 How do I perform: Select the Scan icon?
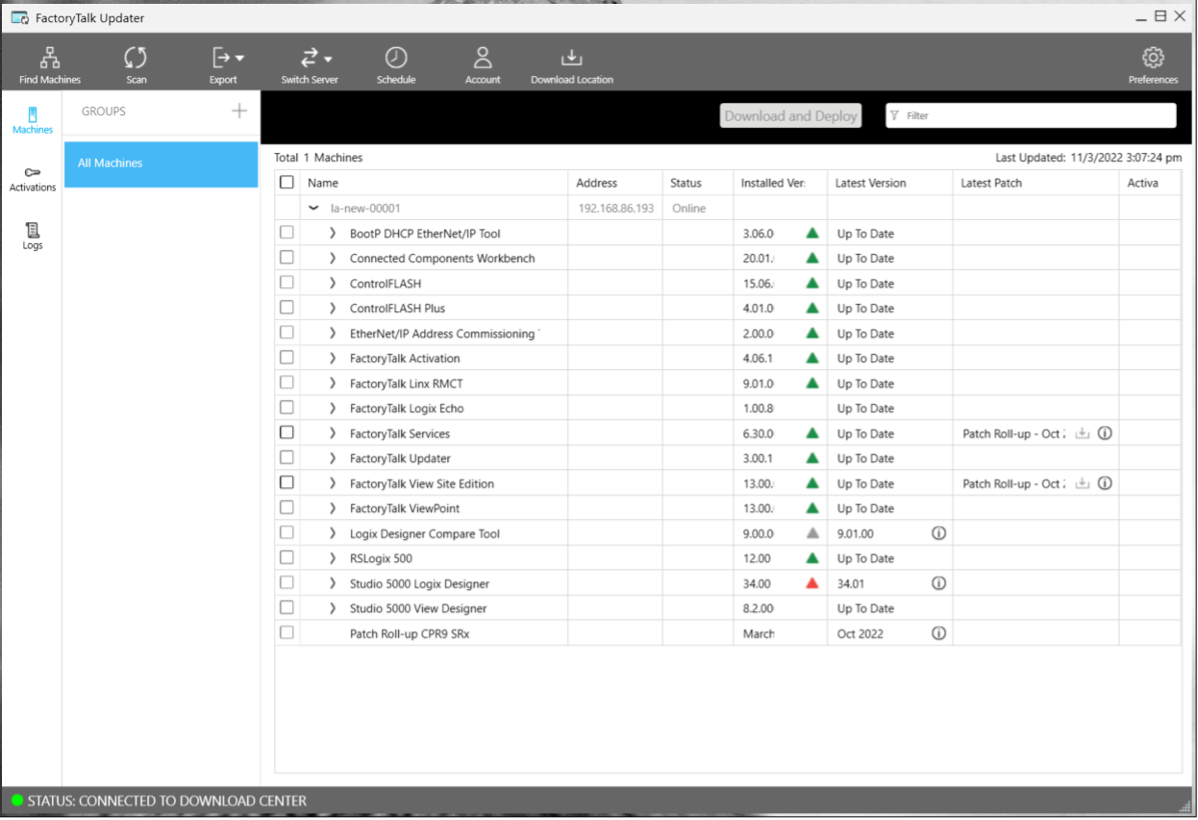point(135,62)
